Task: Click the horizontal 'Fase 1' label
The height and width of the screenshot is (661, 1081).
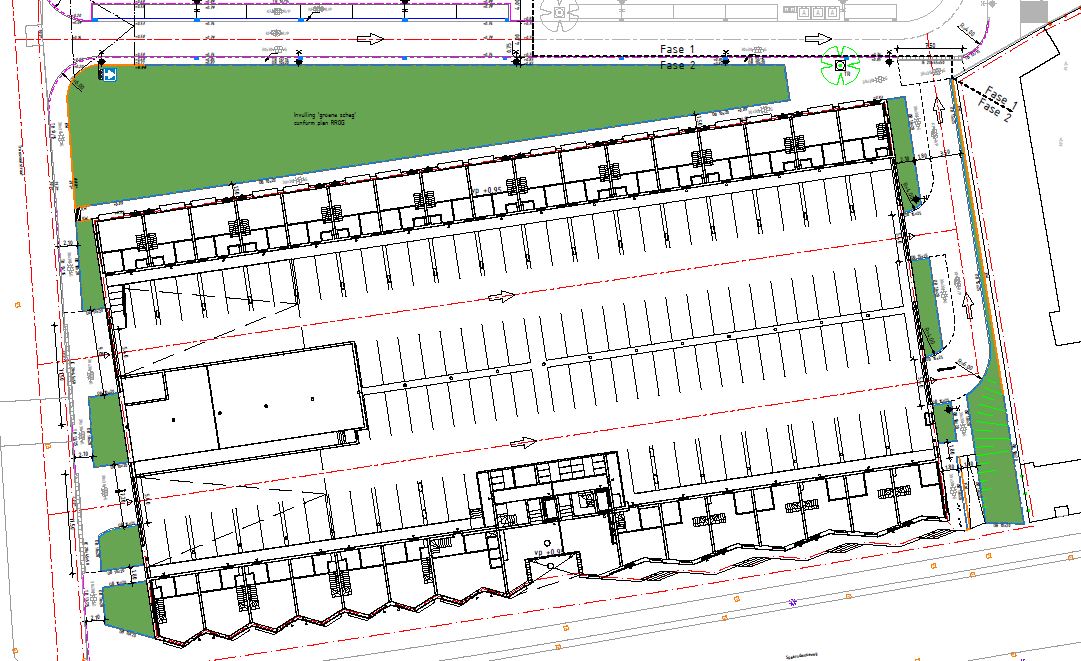Action: [677, 49]
